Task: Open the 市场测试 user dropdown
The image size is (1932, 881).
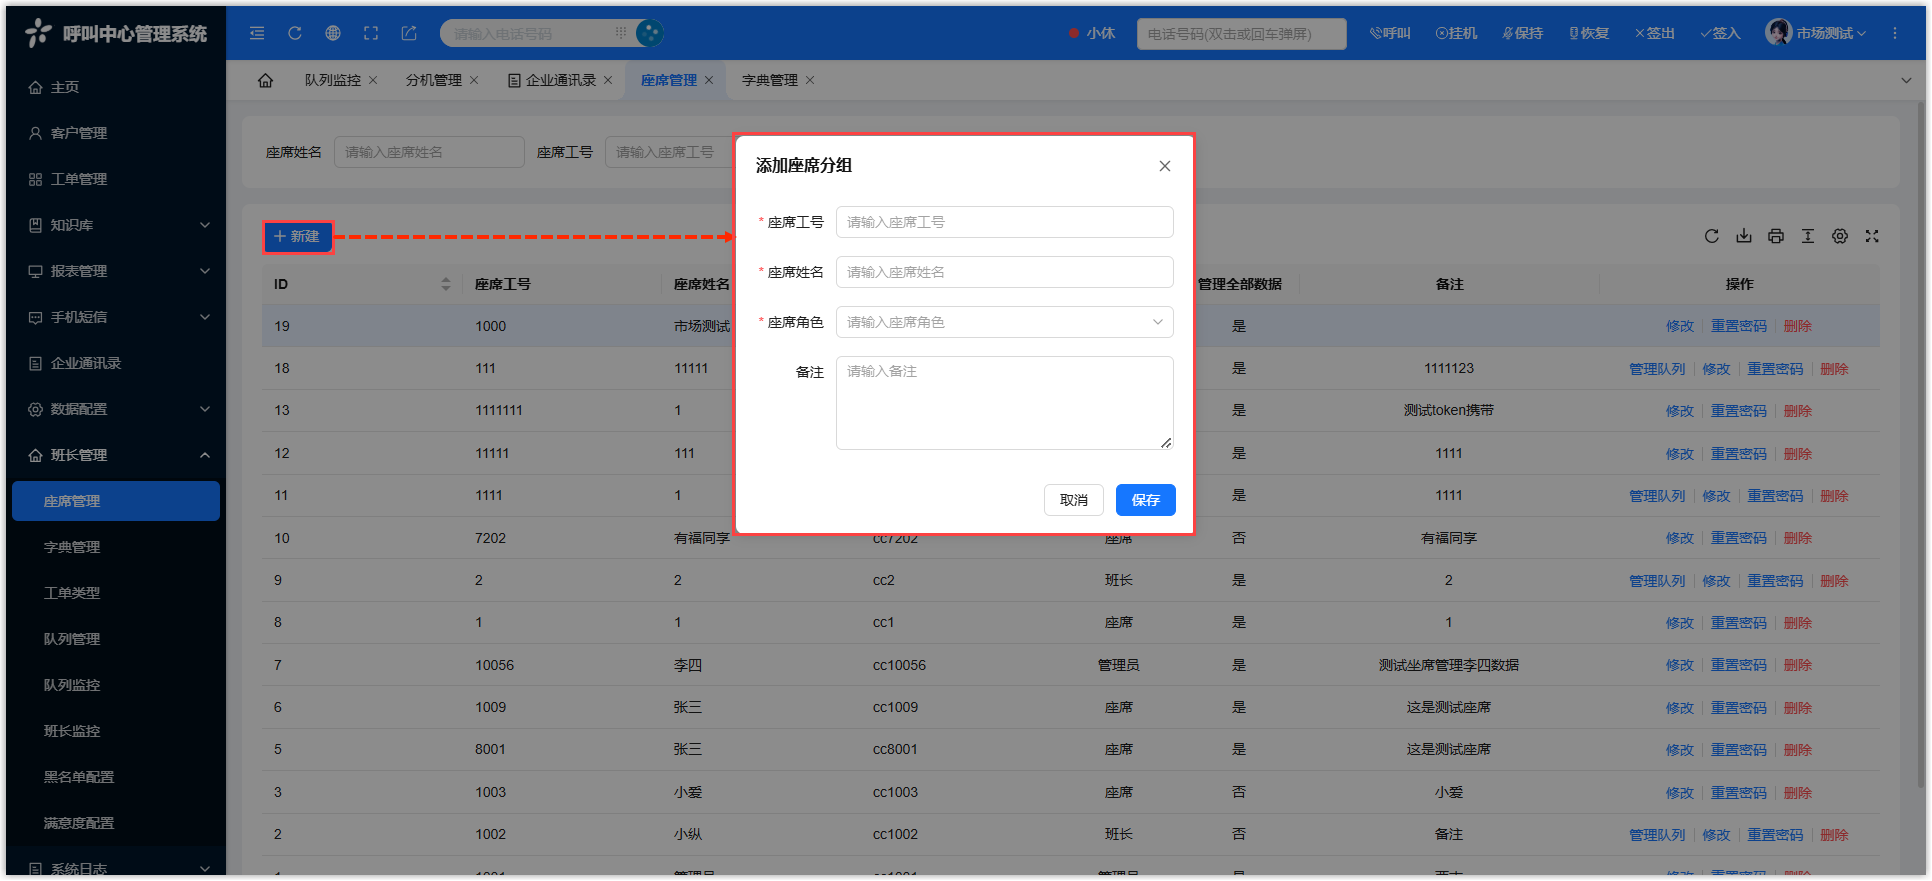Action: (1816, 33)
